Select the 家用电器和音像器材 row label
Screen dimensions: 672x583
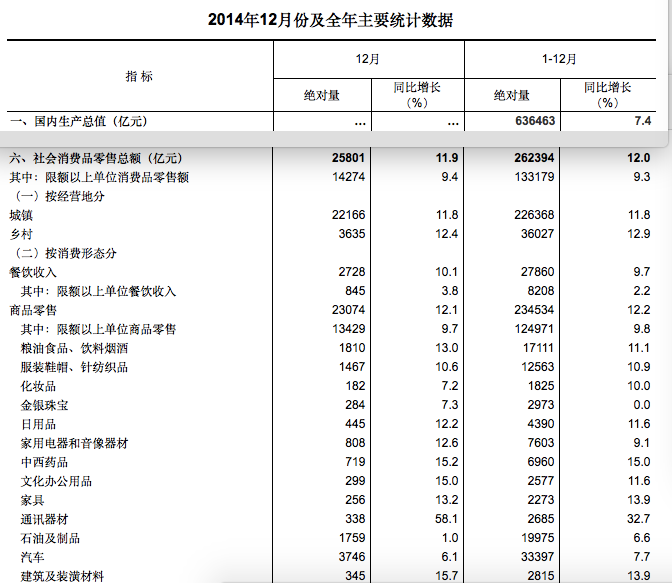[74, 443]
